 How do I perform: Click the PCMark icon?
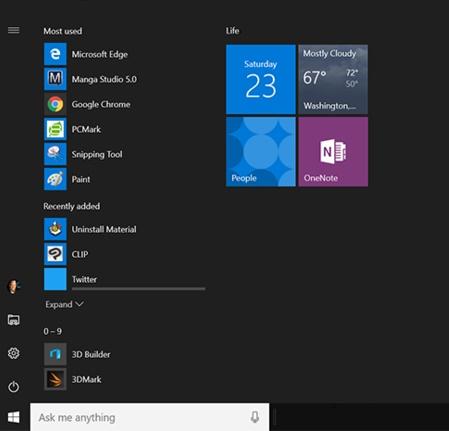pyautogui.click(x=55, y=129)
